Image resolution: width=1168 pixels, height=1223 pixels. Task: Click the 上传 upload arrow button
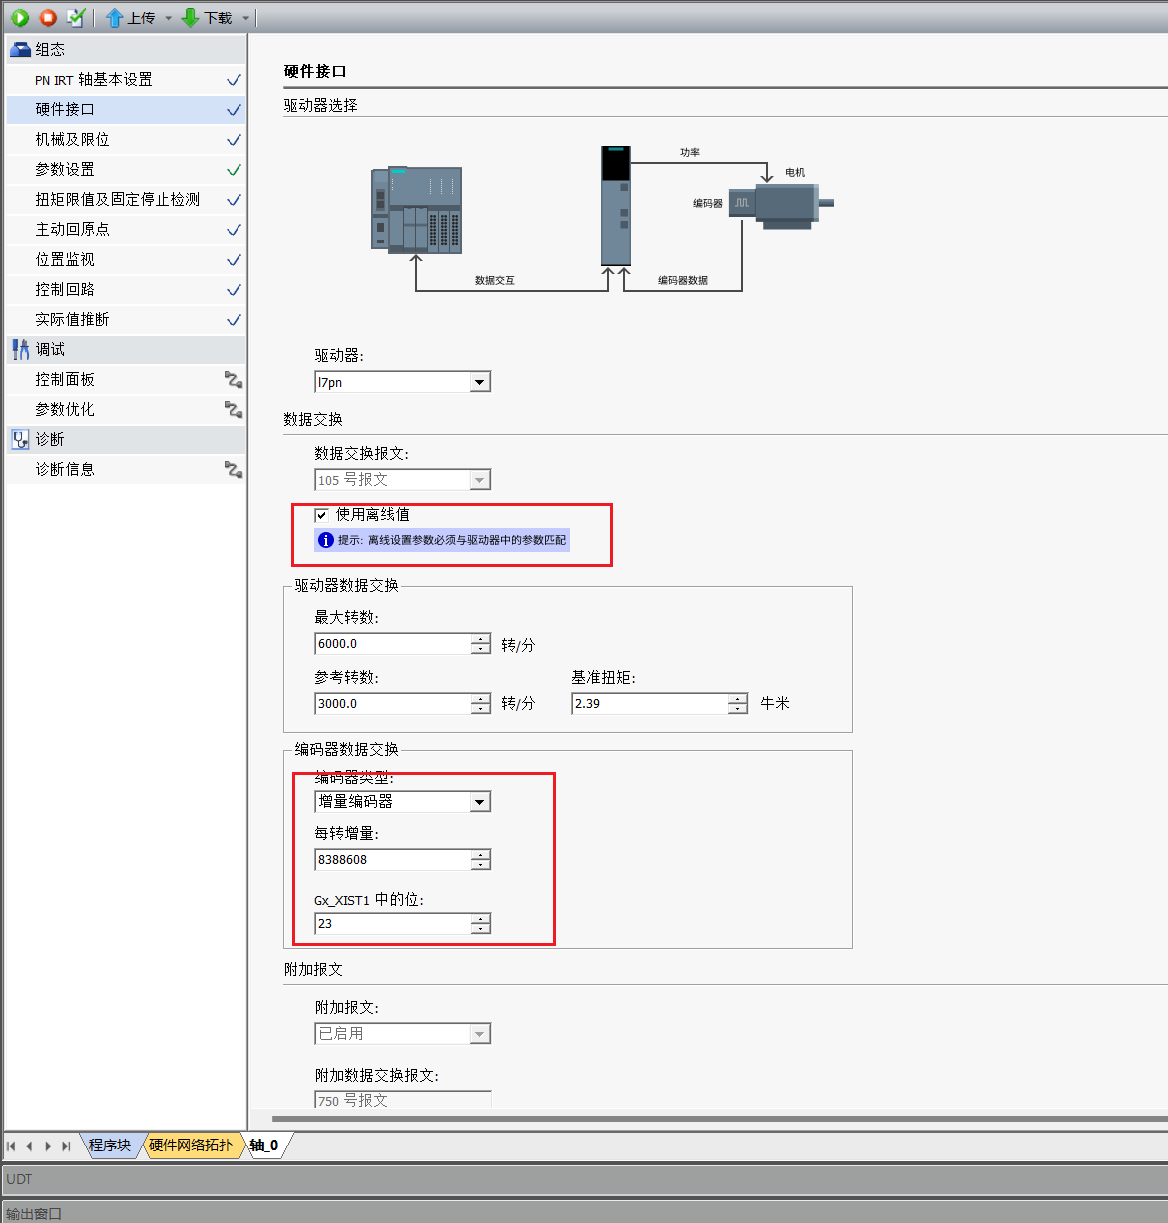tap(130, 18)
